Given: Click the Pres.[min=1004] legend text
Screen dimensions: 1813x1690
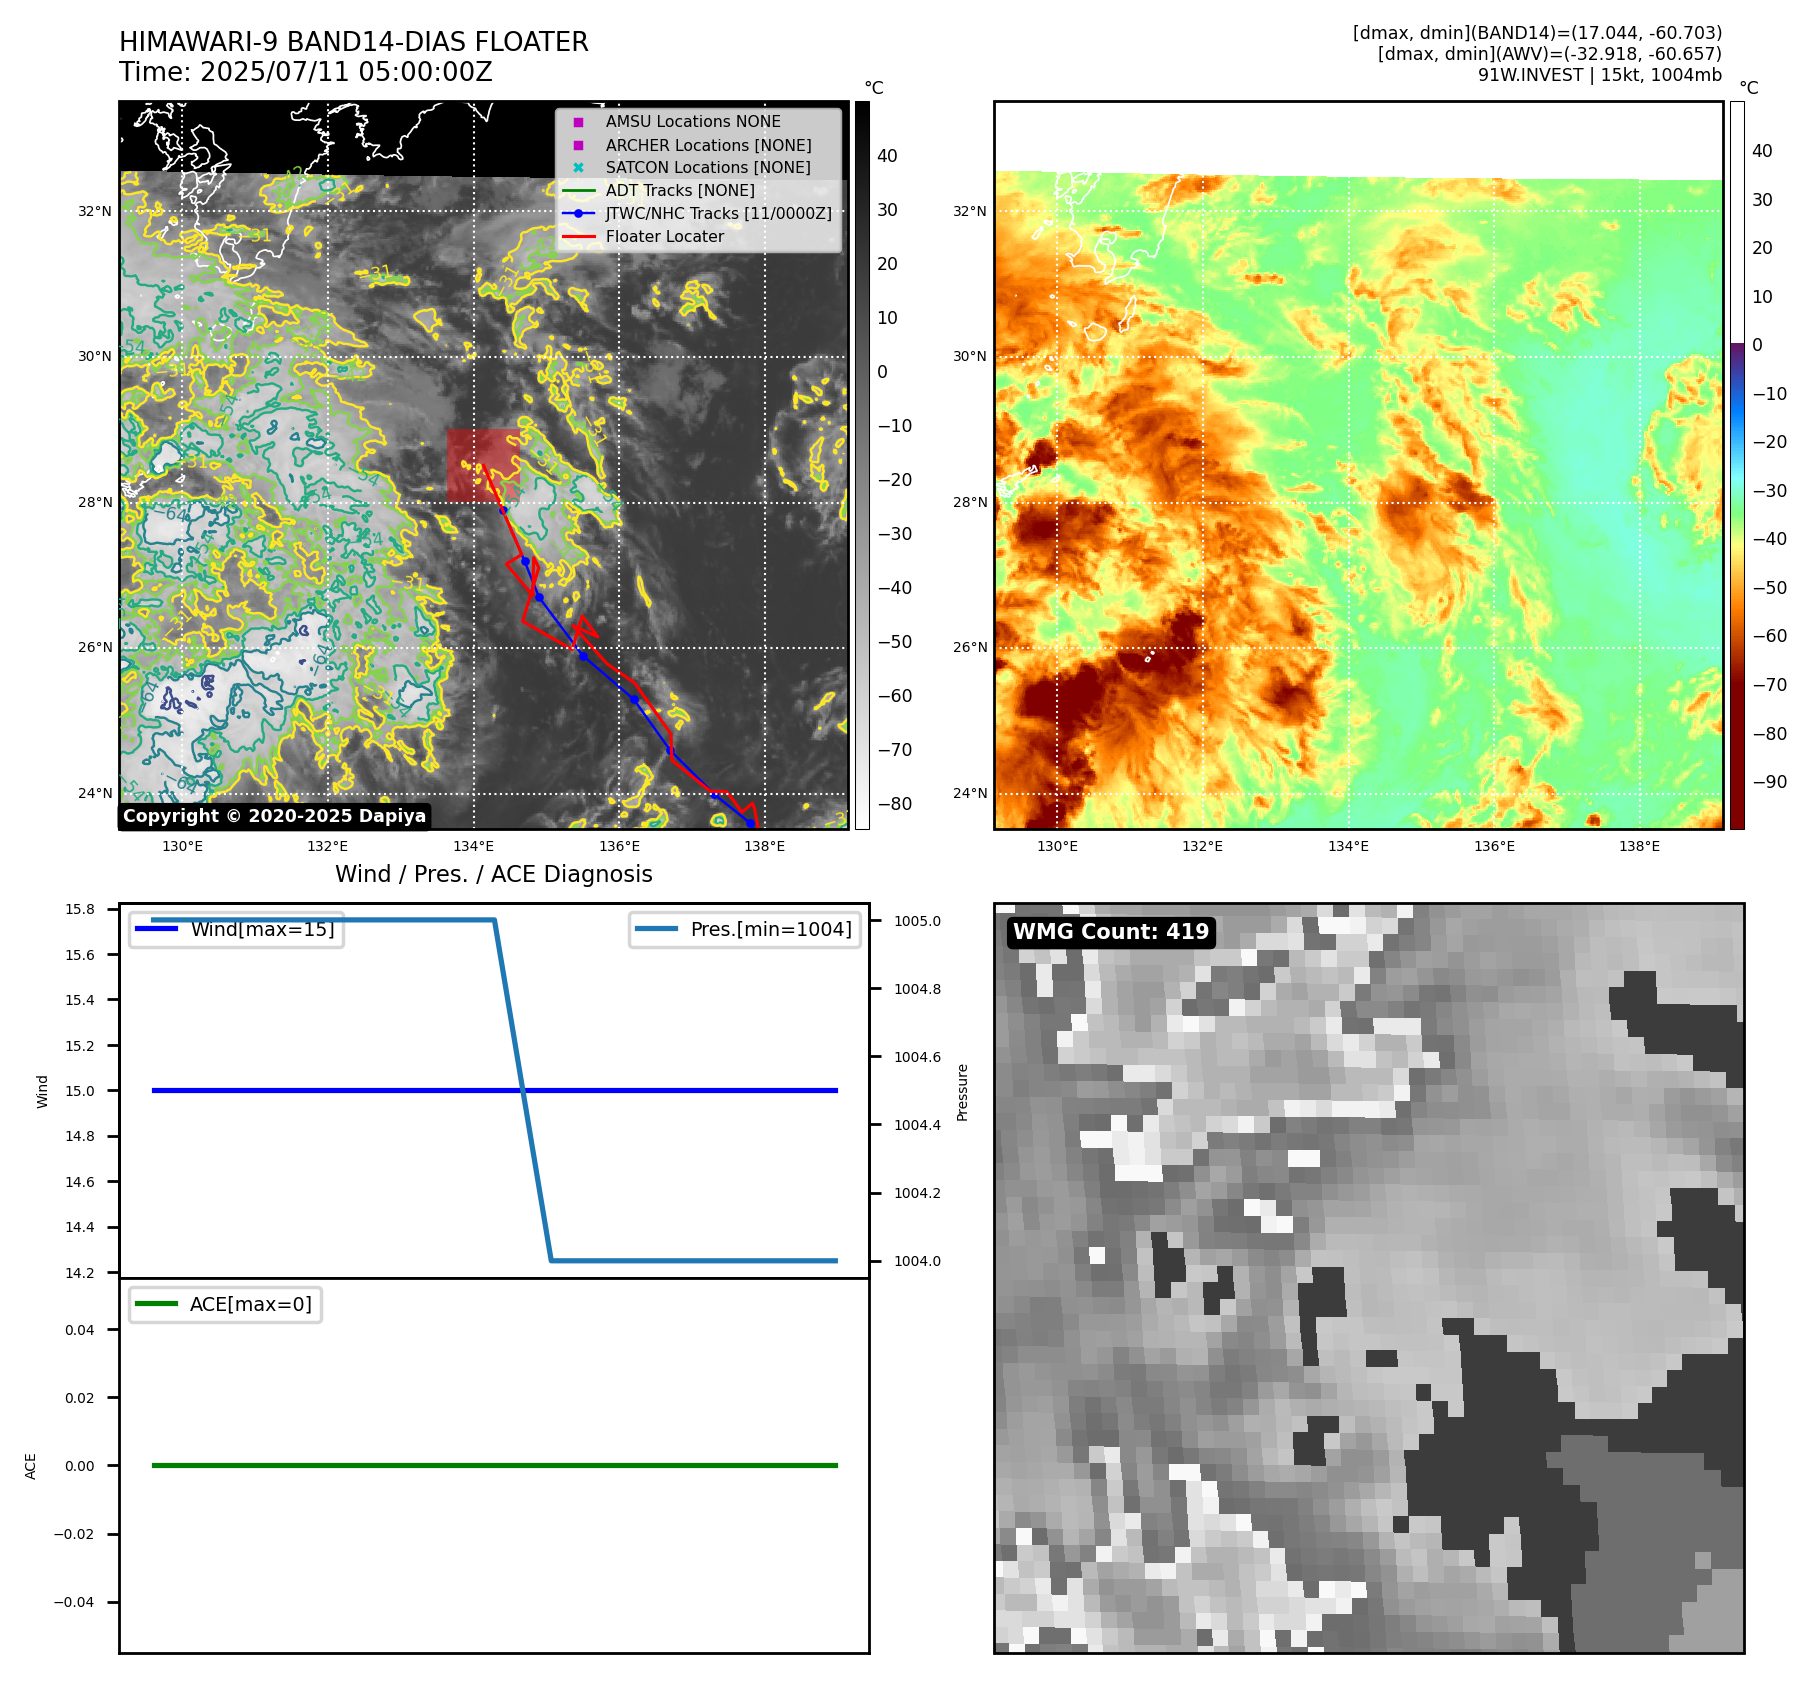Looking at the screenshot, I should [x=771, y=929].
